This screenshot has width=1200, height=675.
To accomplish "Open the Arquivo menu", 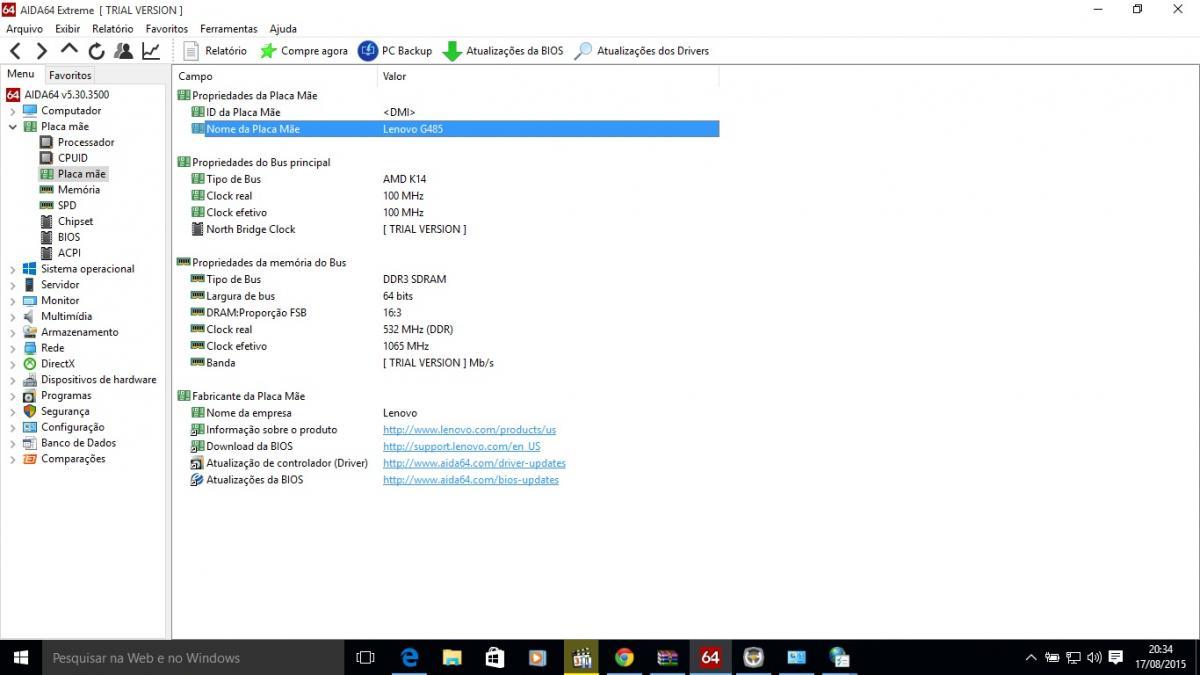I will [x=24, y=29].
